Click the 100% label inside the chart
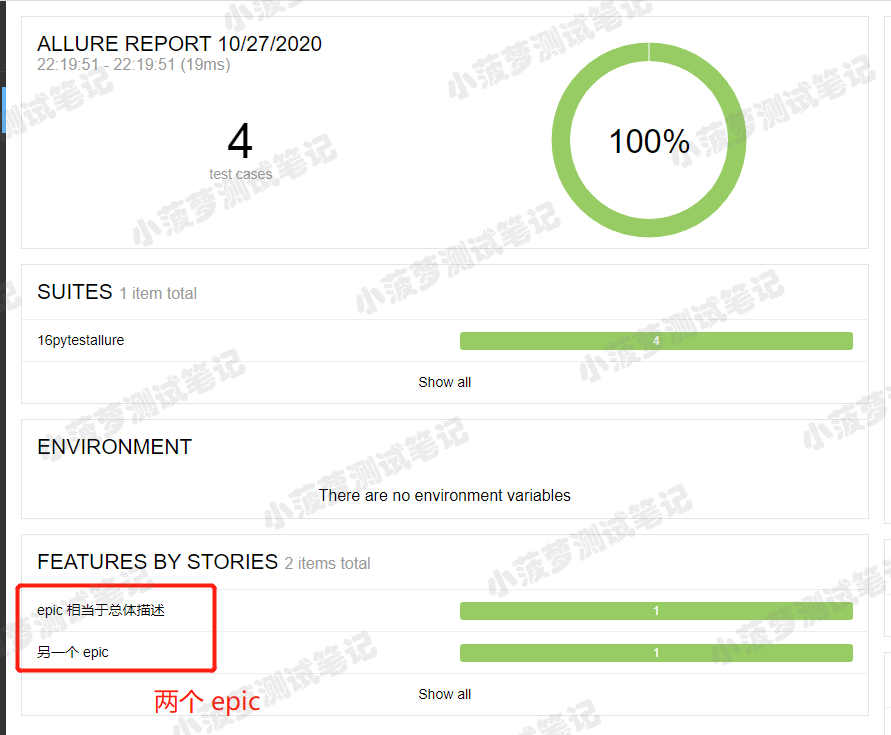 (649, 141)
